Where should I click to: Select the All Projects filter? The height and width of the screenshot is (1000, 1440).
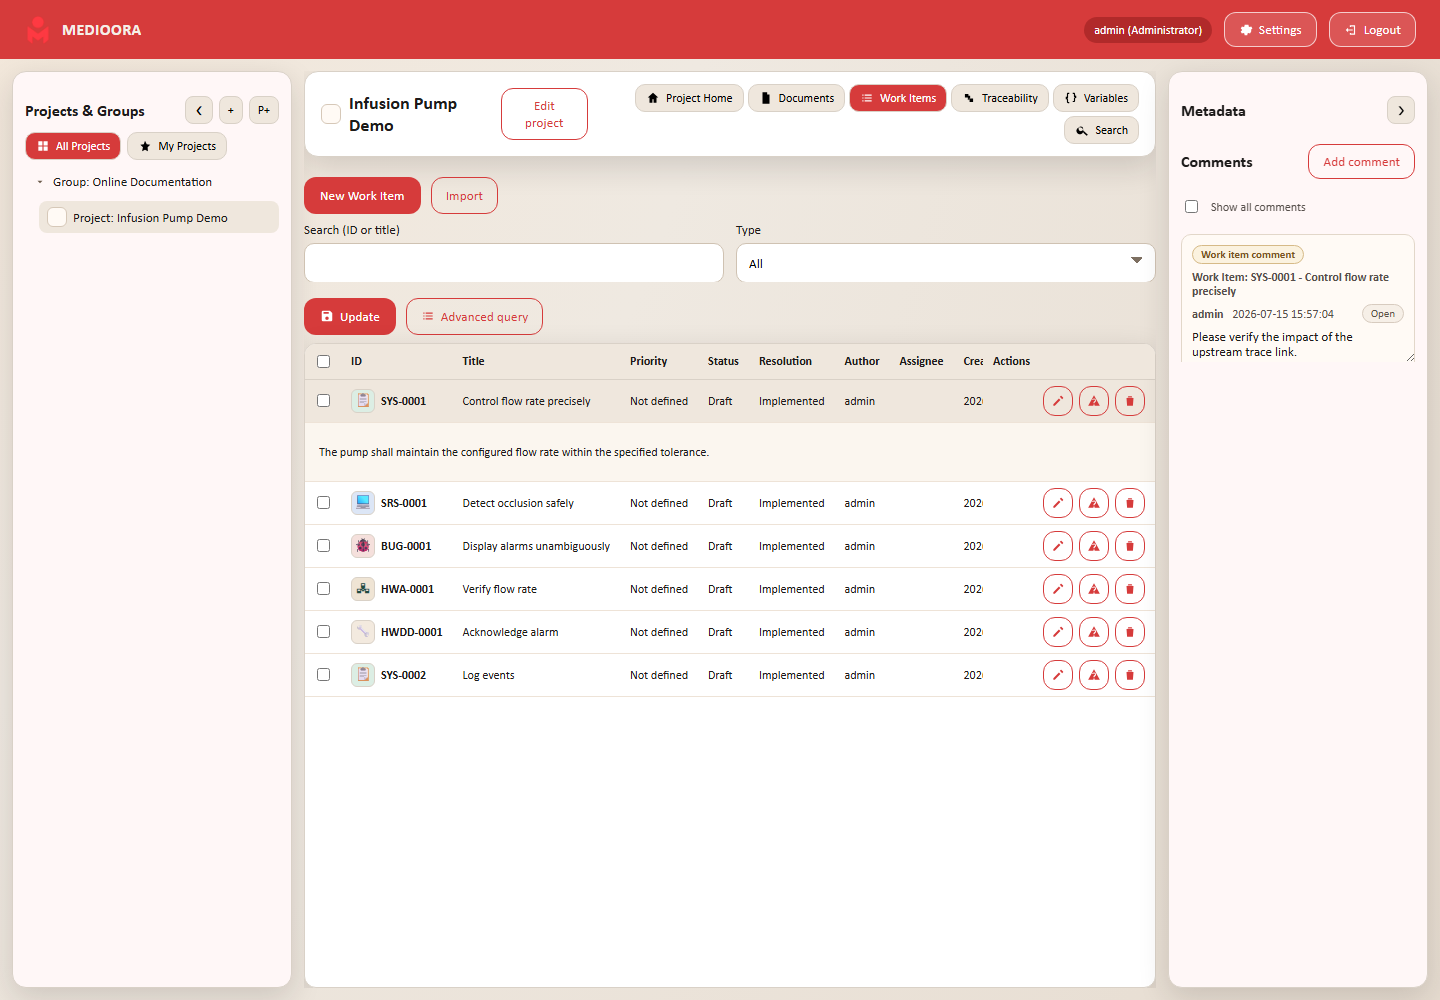(x=73, y=146)
